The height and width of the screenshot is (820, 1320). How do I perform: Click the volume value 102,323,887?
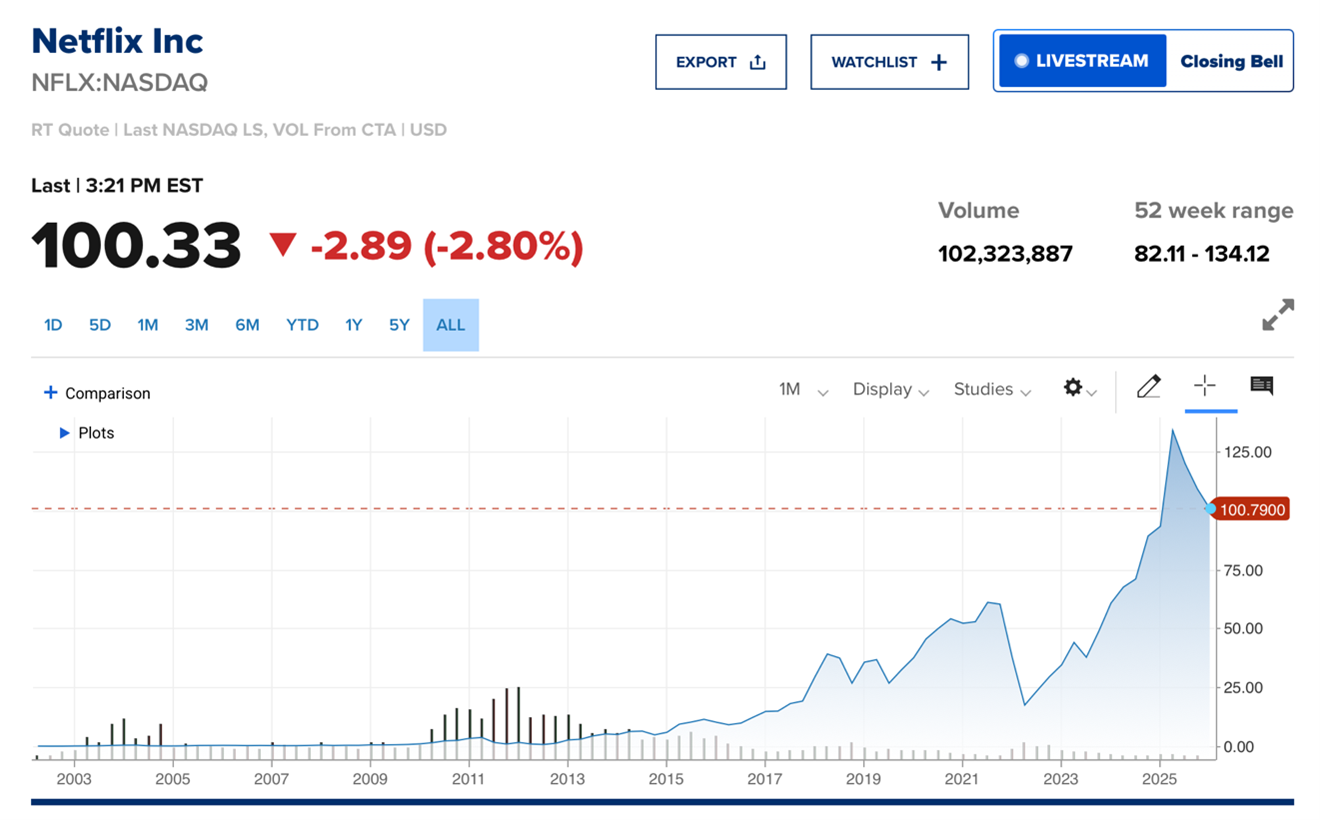(1005, 254)
